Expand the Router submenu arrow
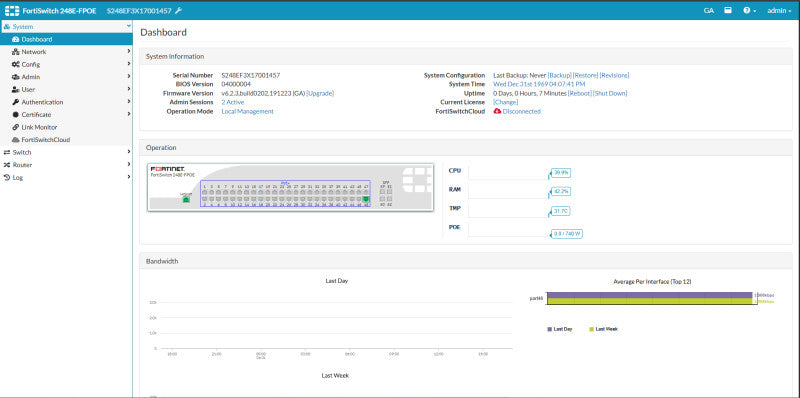This screenshot has height=398, width=800. click(x=129, y=164)
